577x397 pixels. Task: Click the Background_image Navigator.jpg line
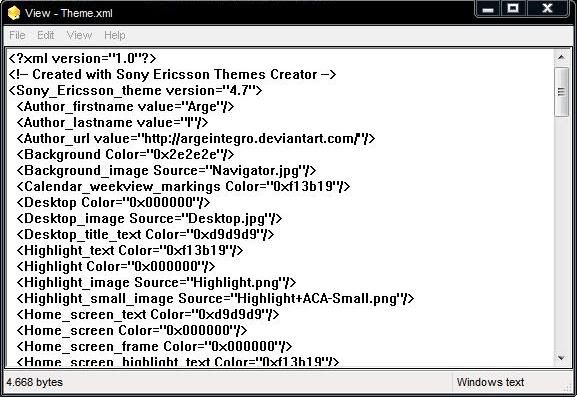point(166,171)
